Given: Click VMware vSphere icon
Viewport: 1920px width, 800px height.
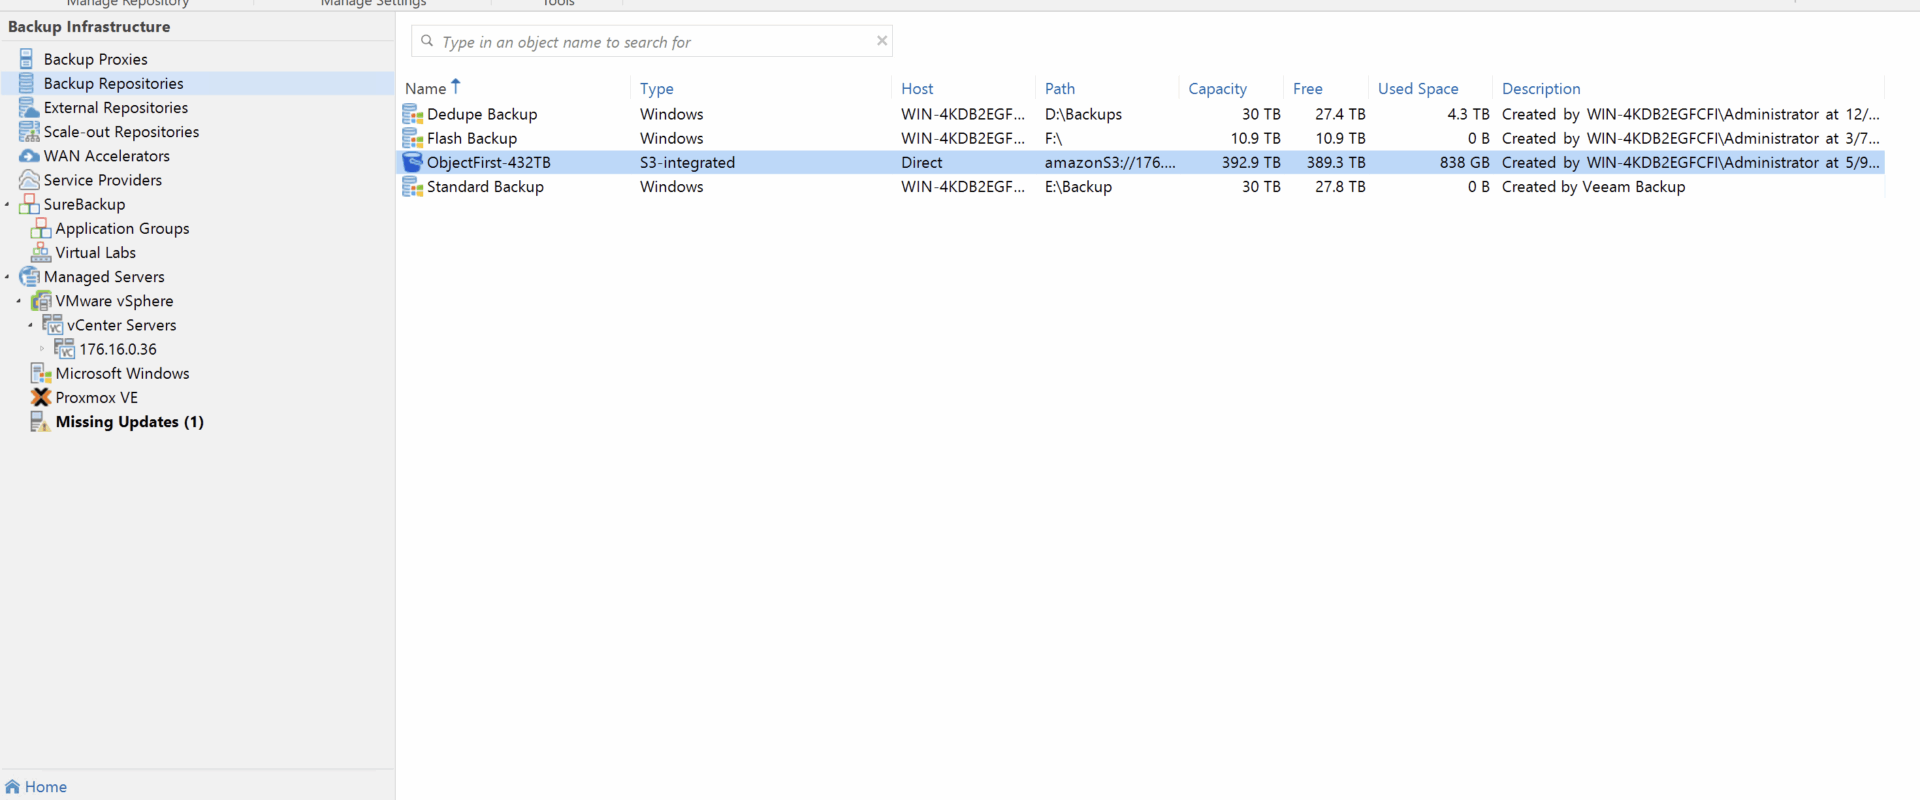Looking at the screenshot, I should (x=41, y=300).
